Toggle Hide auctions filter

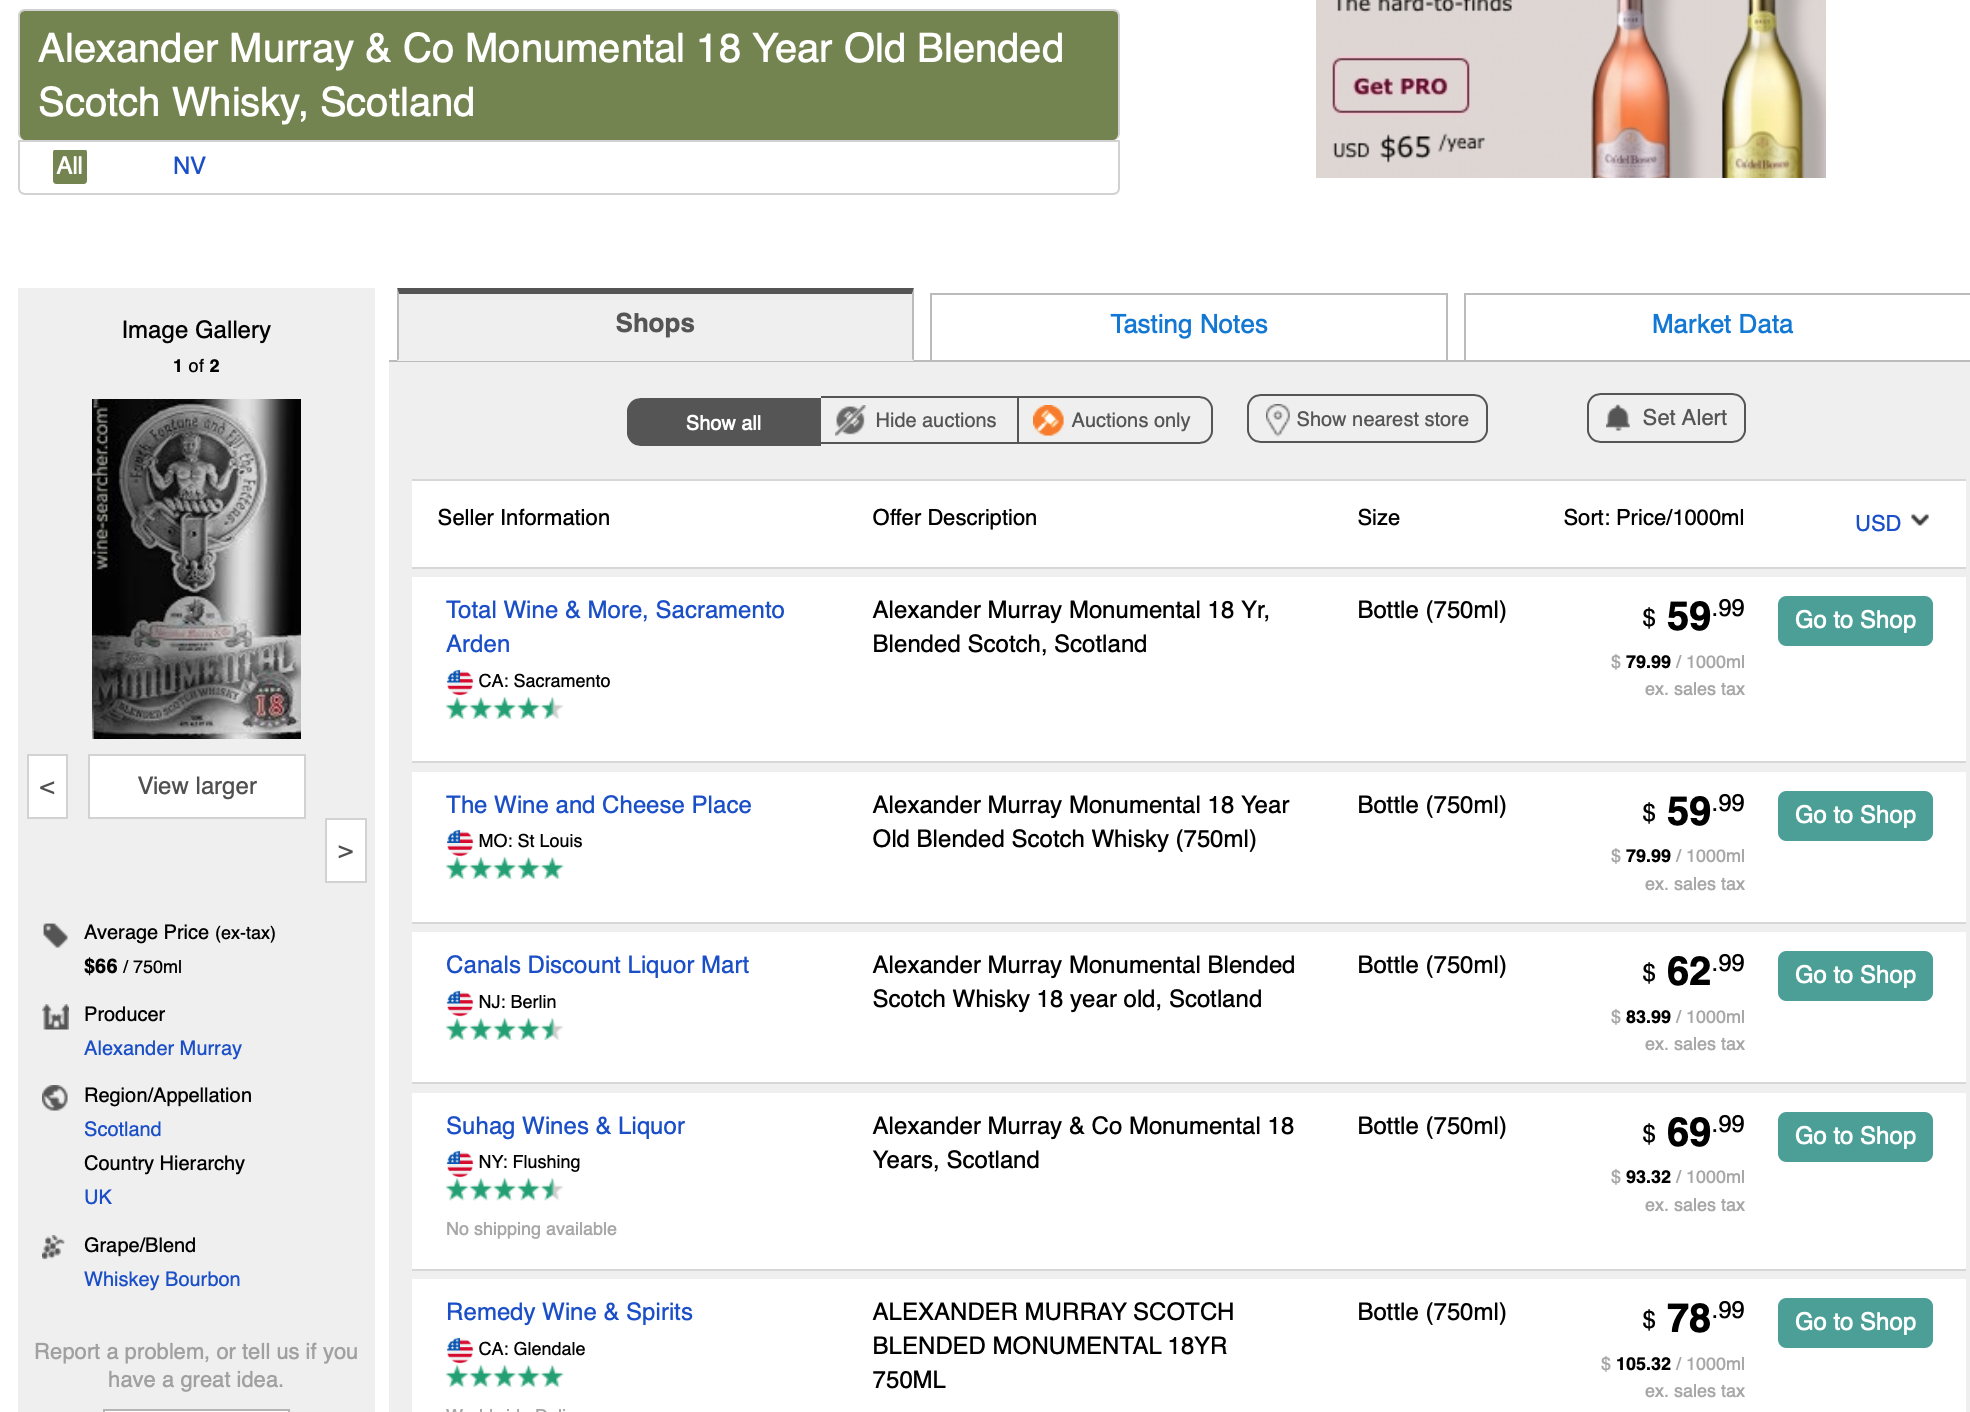918,420
